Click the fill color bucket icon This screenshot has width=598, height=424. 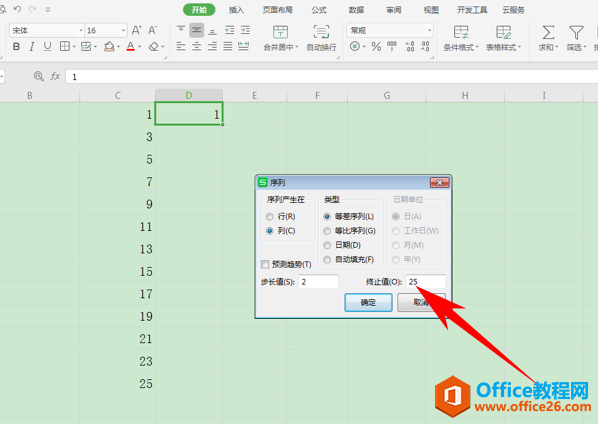(109, 47)
